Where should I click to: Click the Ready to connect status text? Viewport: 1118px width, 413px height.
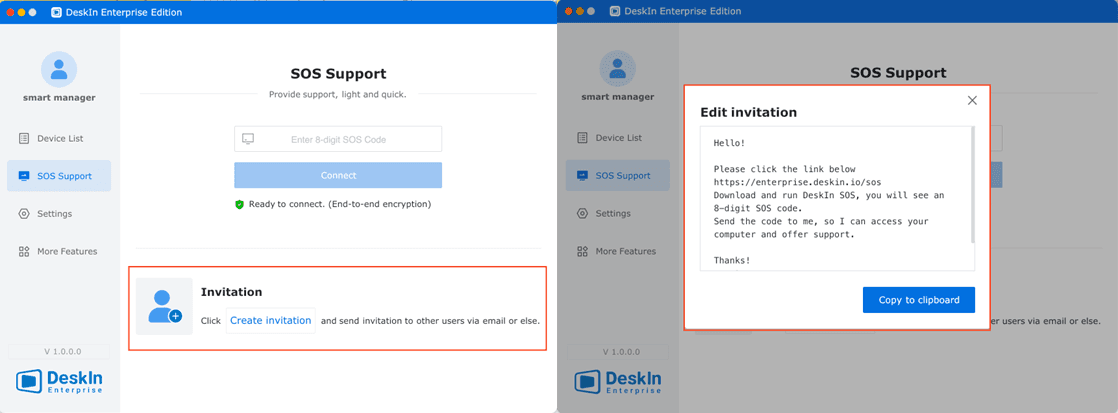[340, 205]
